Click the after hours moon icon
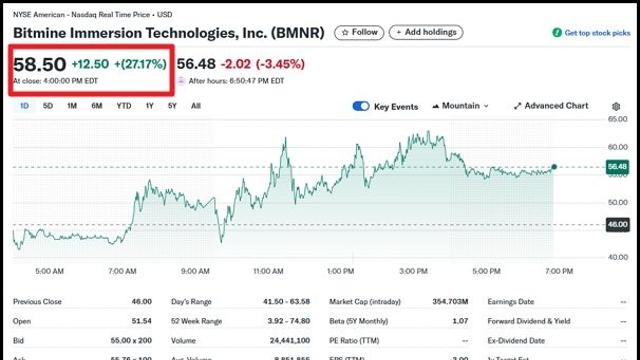Screen dimensions: 640x360 click(x=181, y=80)
